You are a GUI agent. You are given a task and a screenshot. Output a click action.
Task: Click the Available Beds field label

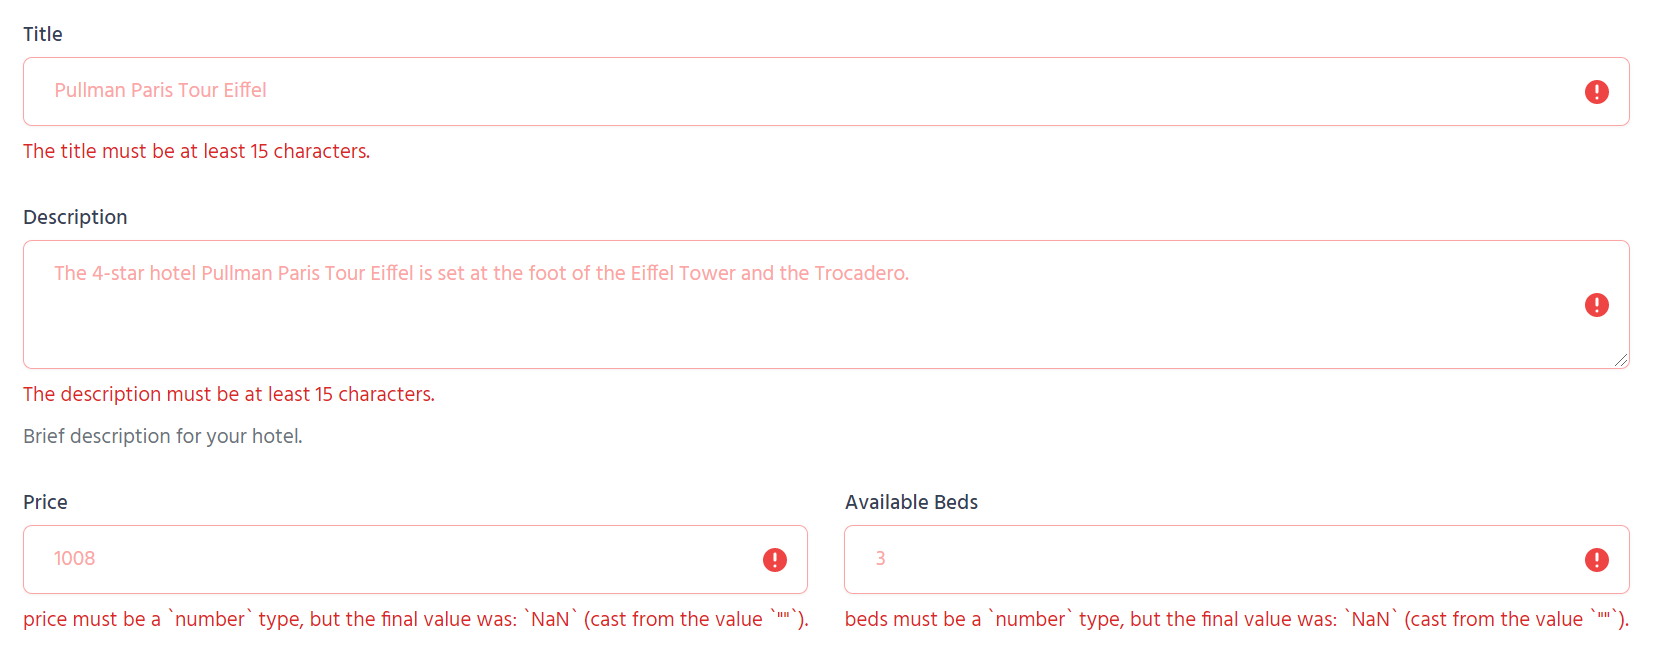click(x=911, y=502)
